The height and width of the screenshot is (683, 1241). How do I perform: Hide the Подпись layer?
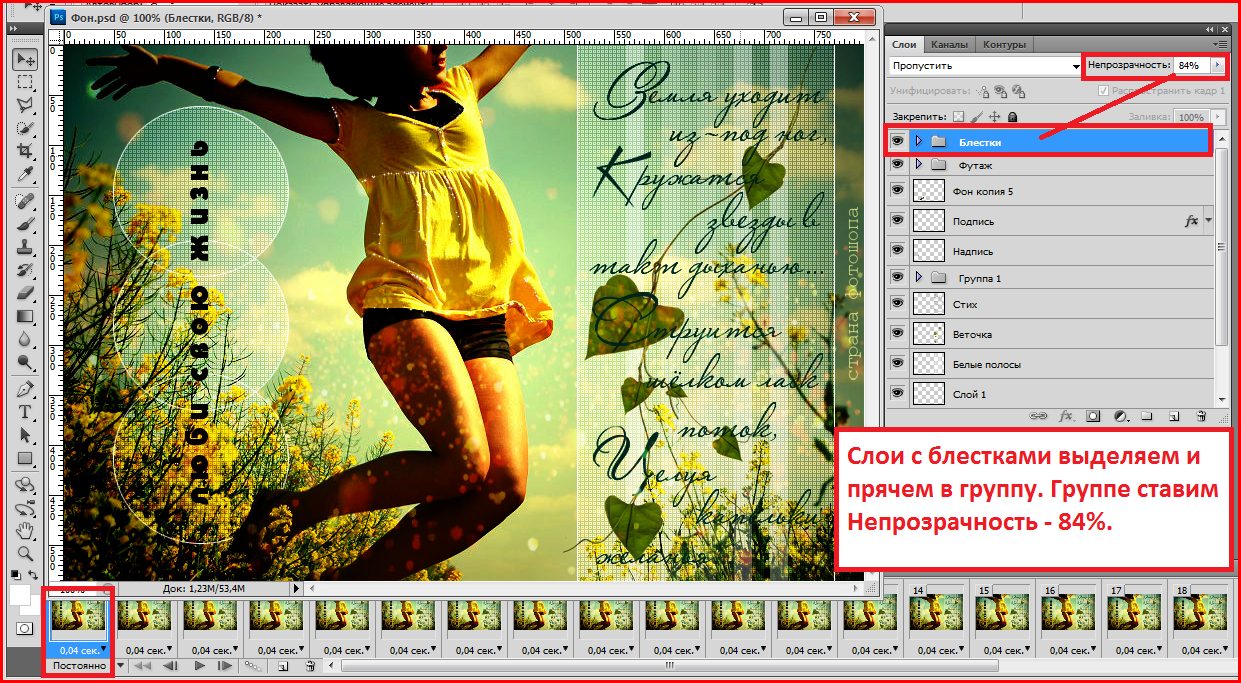click(897, 221)
